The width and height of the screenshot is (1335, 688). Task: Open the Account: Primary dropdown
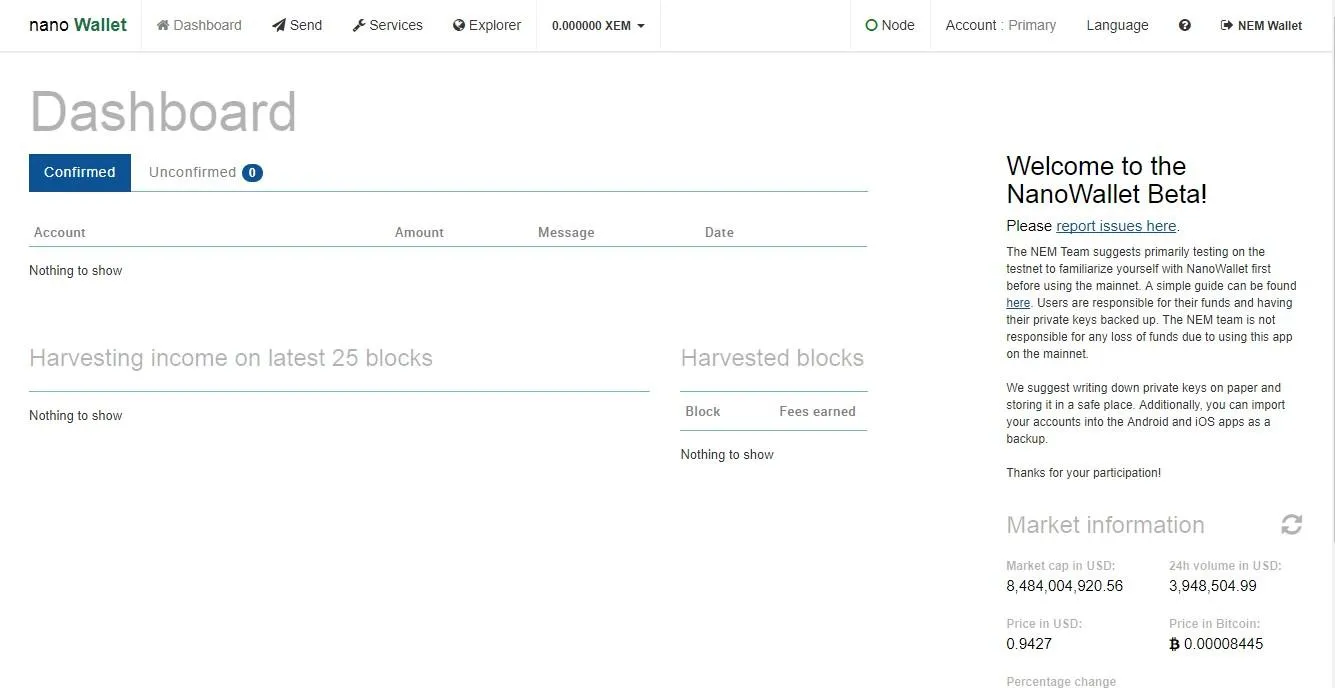tap(1000, 25)
